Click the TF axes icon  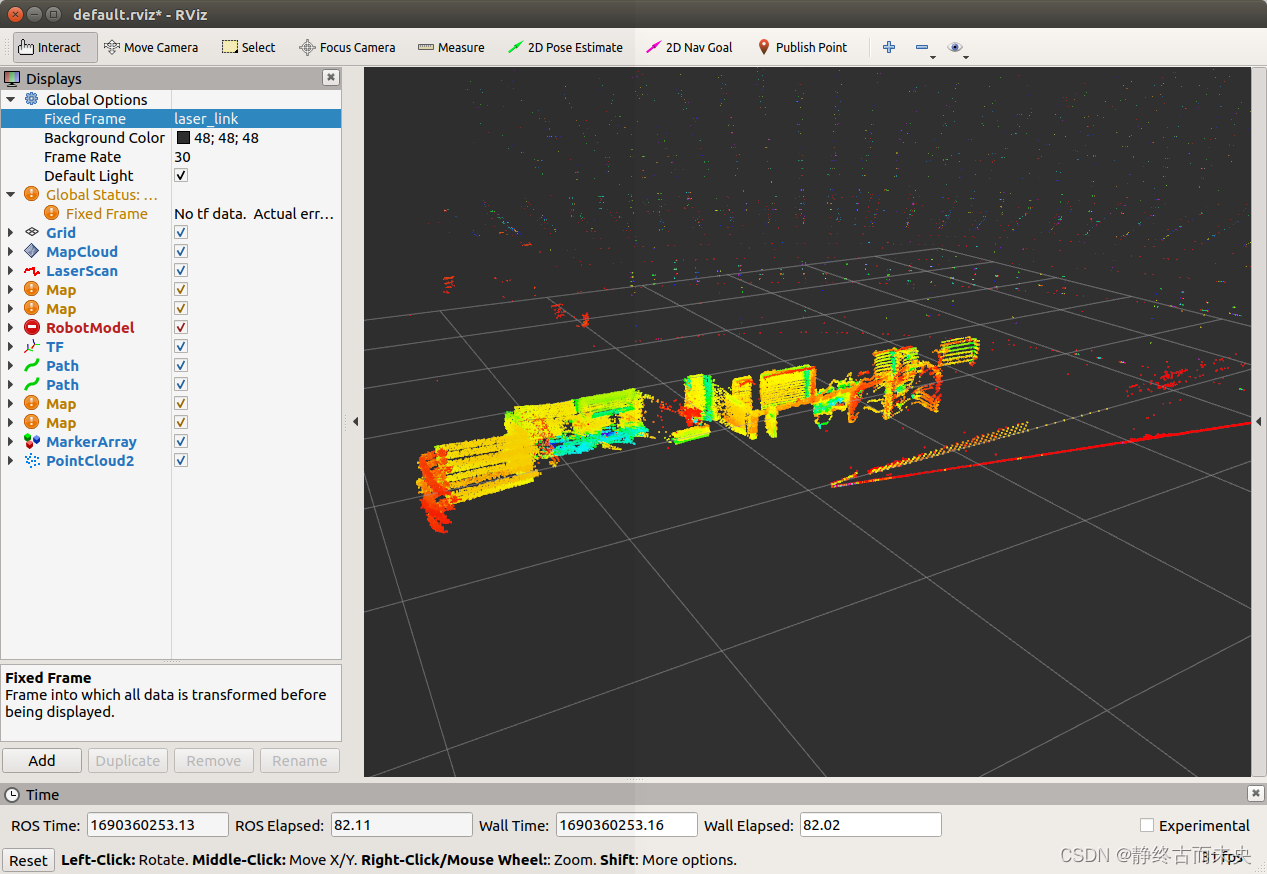tap(32, 346)
